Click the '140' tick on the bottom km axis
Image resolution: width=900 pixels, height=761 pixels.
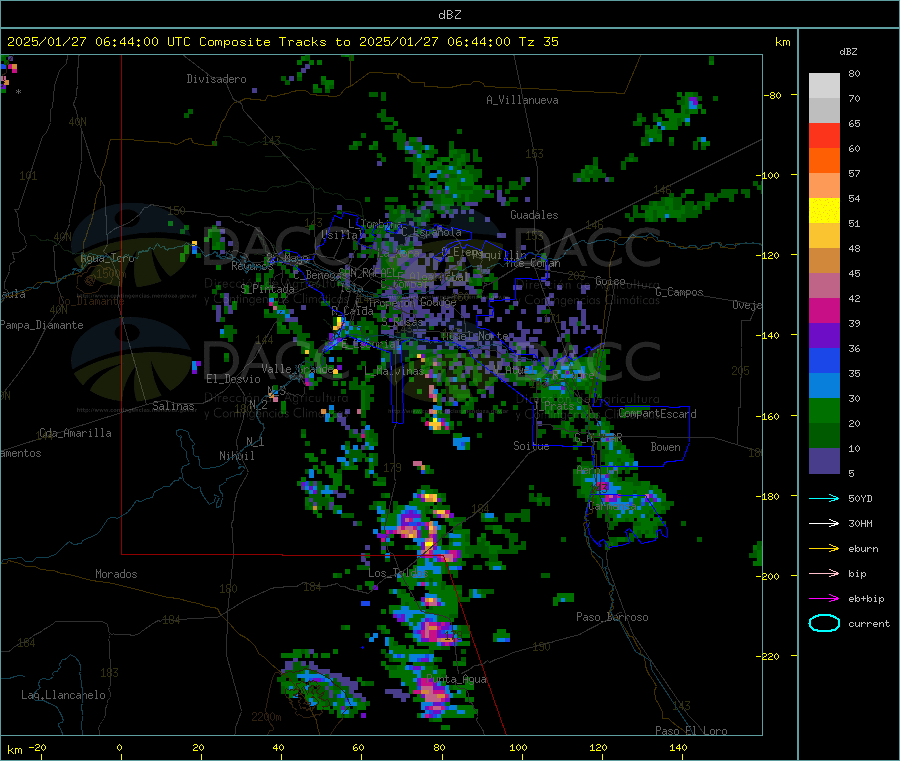point(678,747)
